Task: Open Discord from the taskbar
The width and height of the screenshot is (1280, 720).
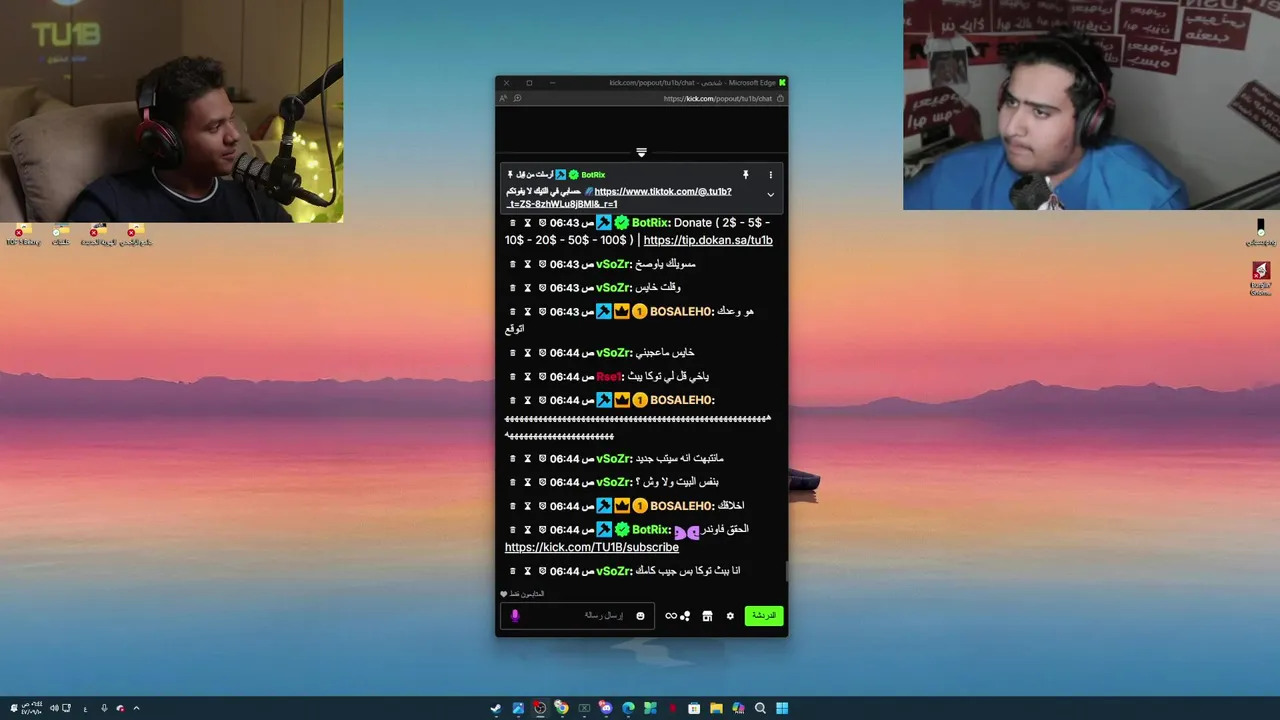Action: pyautogui.click(x=606, y=708)
